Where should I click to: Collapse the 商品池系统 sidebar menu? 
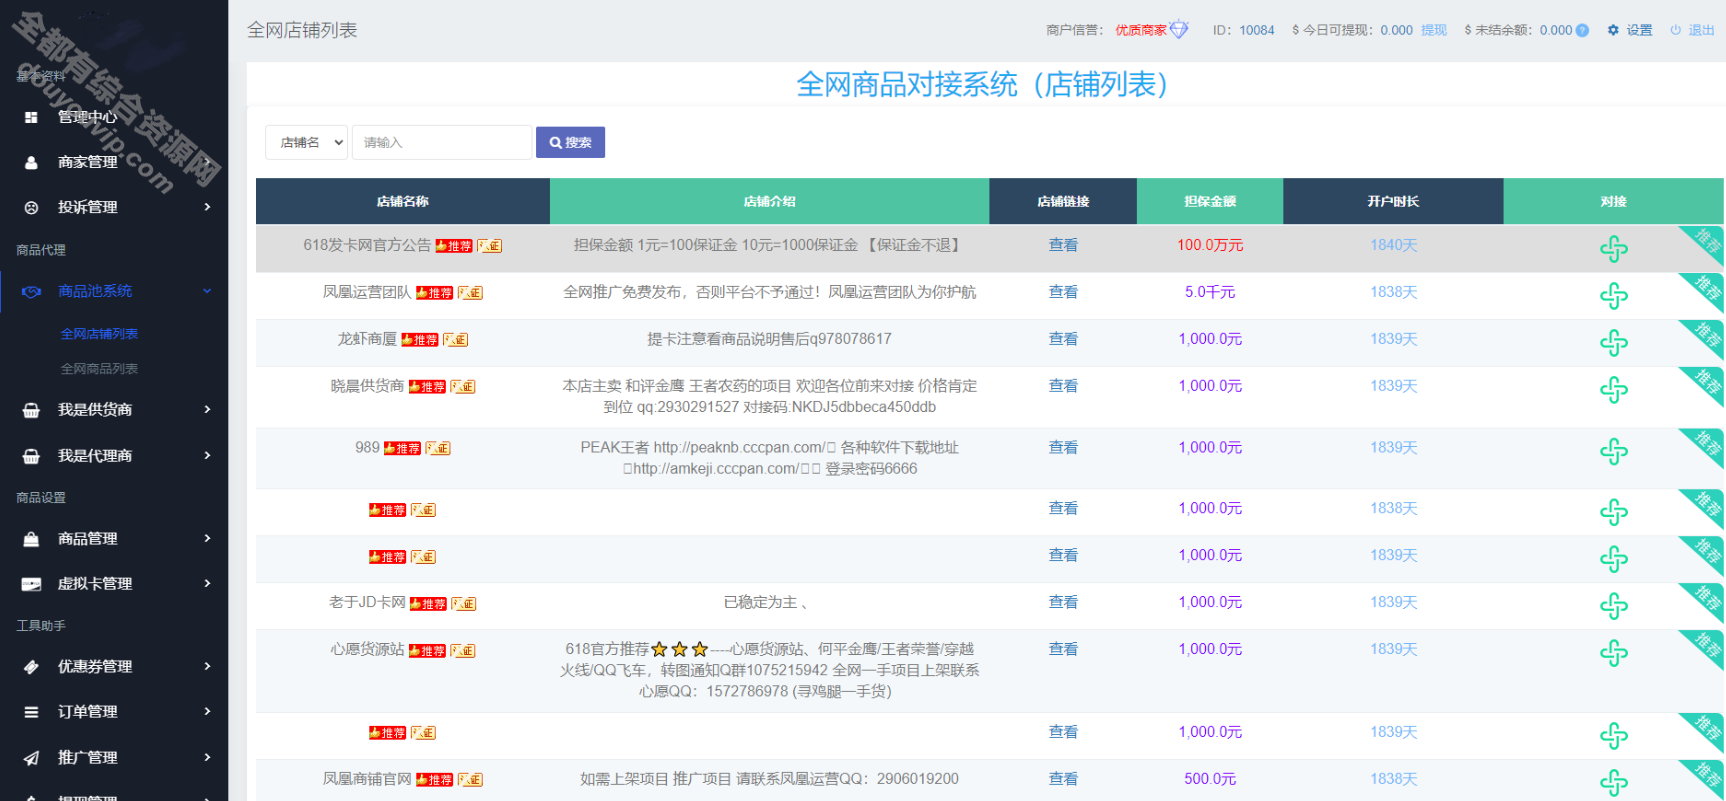(207, 291)
